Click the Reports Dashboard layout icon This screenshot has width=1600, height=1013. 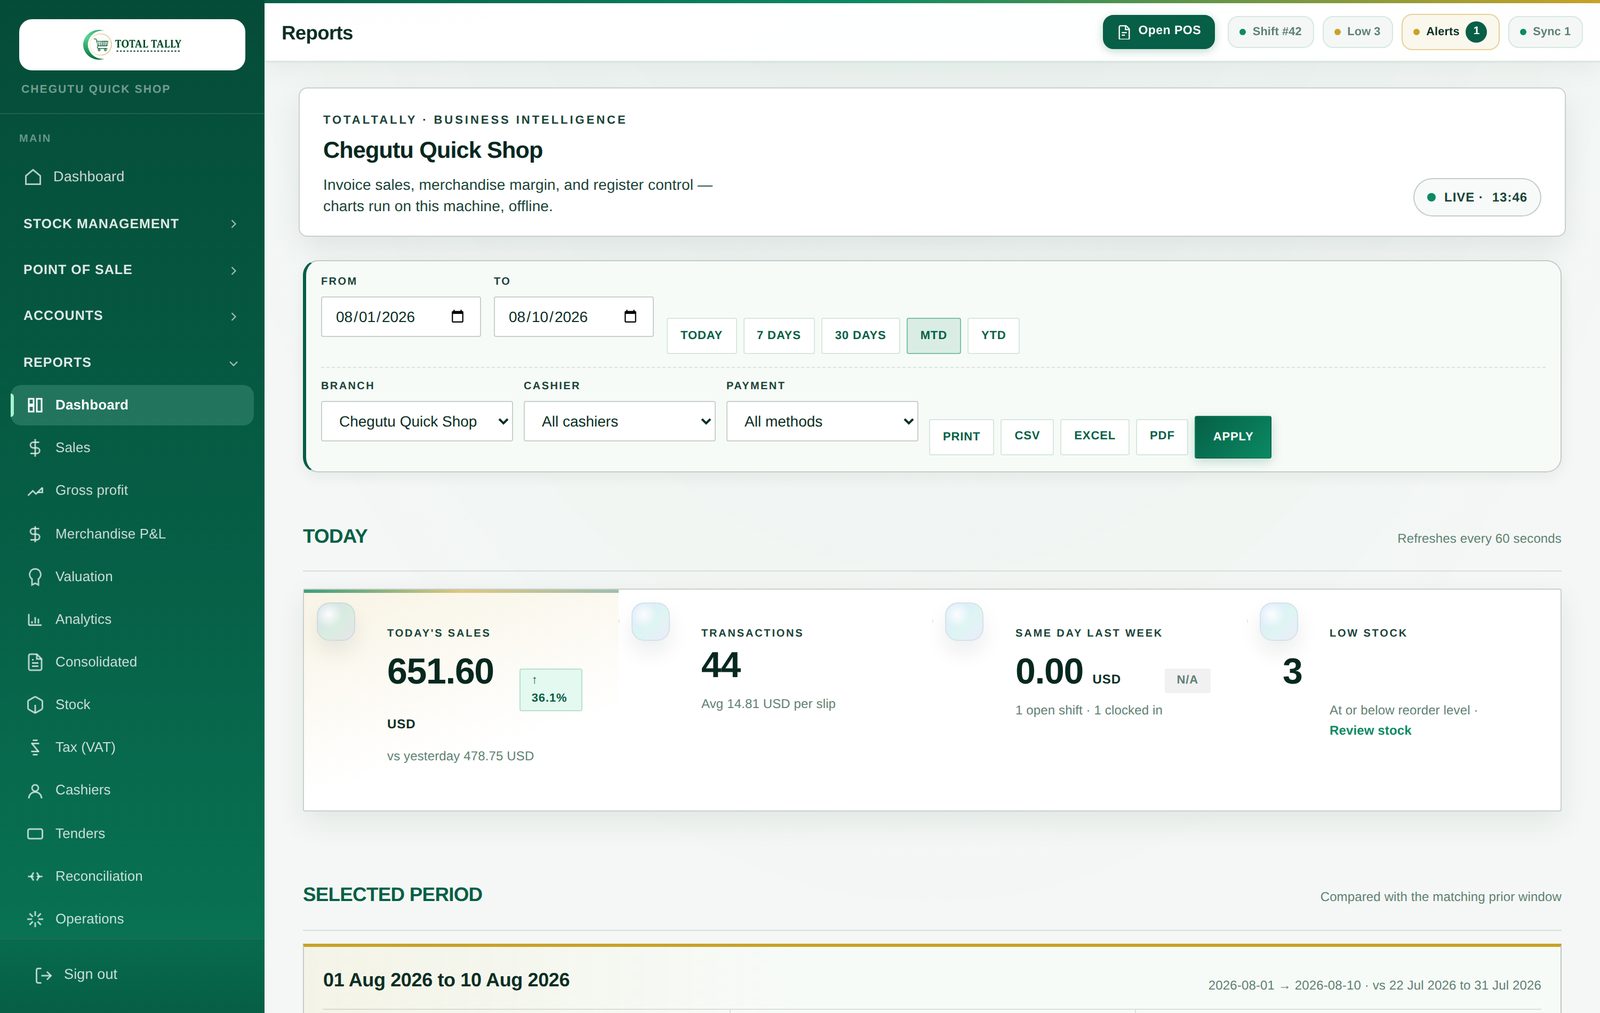click(35, 405)
